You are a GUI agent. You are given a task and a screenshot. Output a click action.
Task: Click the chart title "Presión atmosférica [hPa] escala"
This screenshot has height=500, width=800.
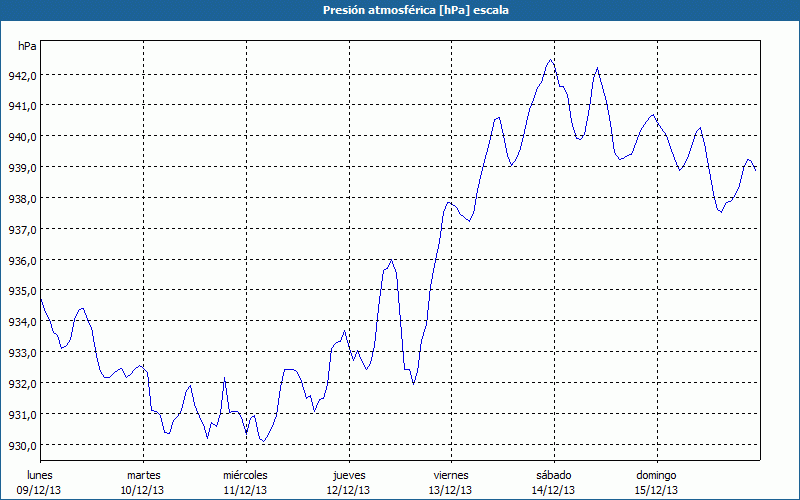coord(400,10)
